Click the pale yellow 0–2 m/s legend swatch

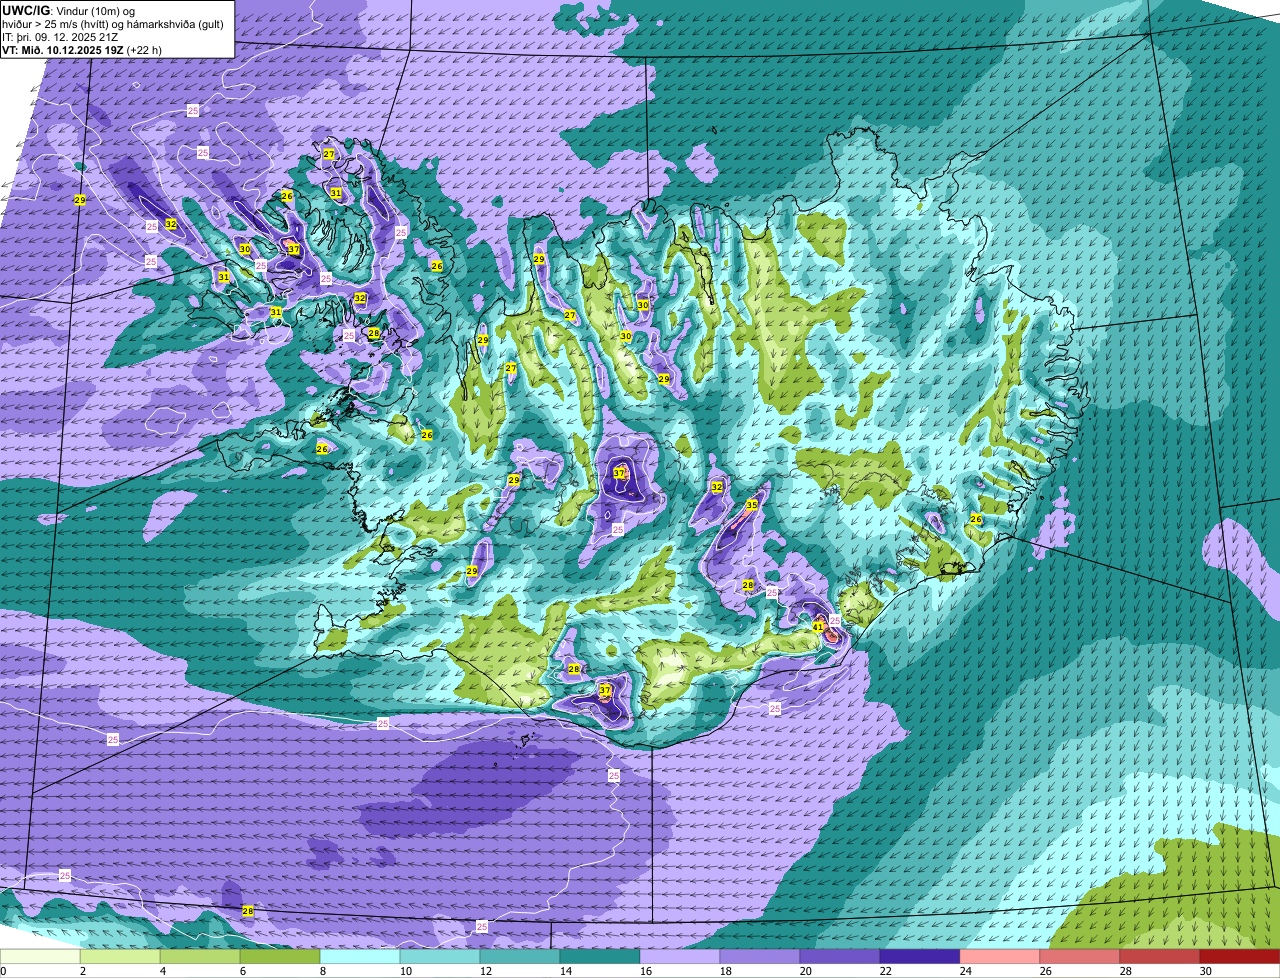(x=40, y=957)
